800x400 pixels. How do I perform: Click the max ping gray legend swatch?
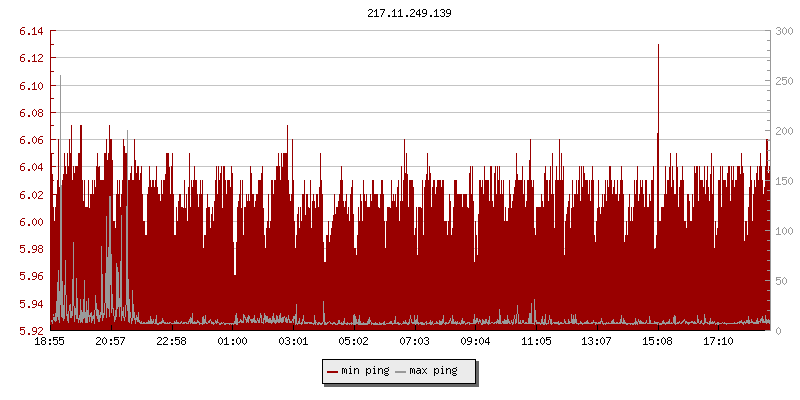(401, 371)
